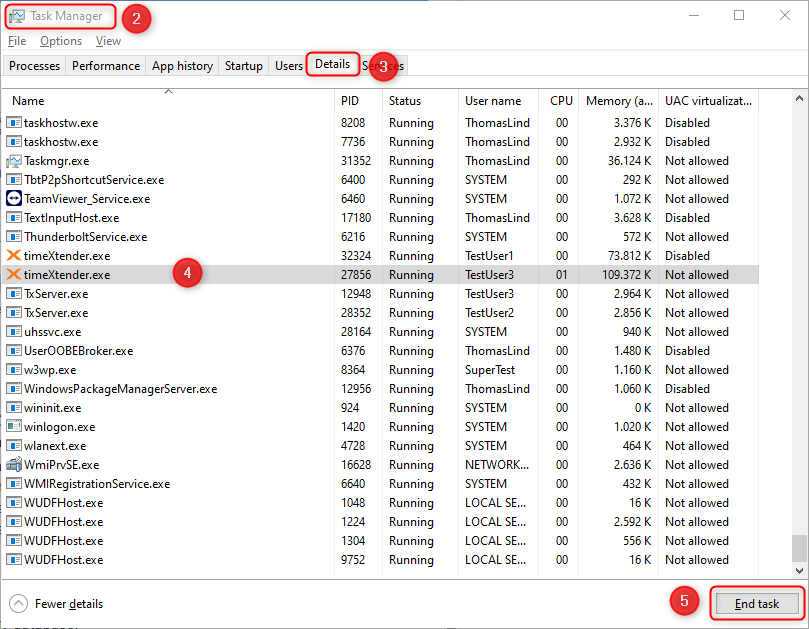Click the memory value 109.372 K
This screenshot has height=629, width=809.
click(626, 275)
